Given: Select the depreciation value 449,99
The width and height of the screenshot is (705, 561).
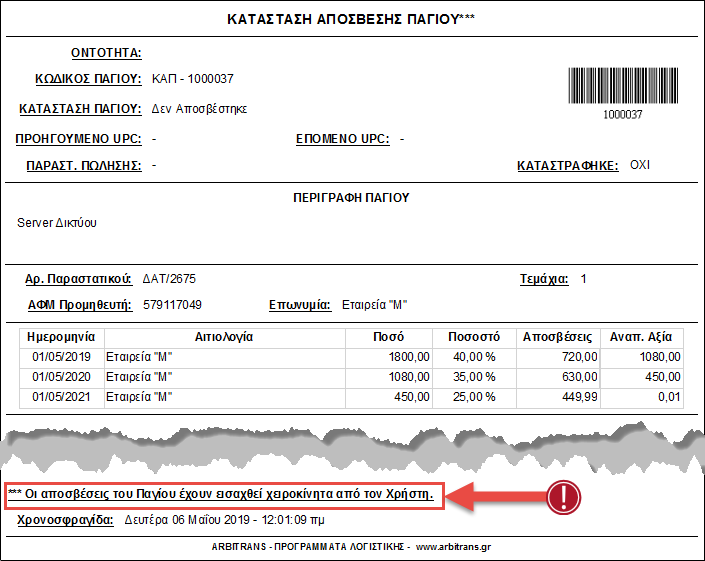Looking at the screenshot, I should (558, 397).
